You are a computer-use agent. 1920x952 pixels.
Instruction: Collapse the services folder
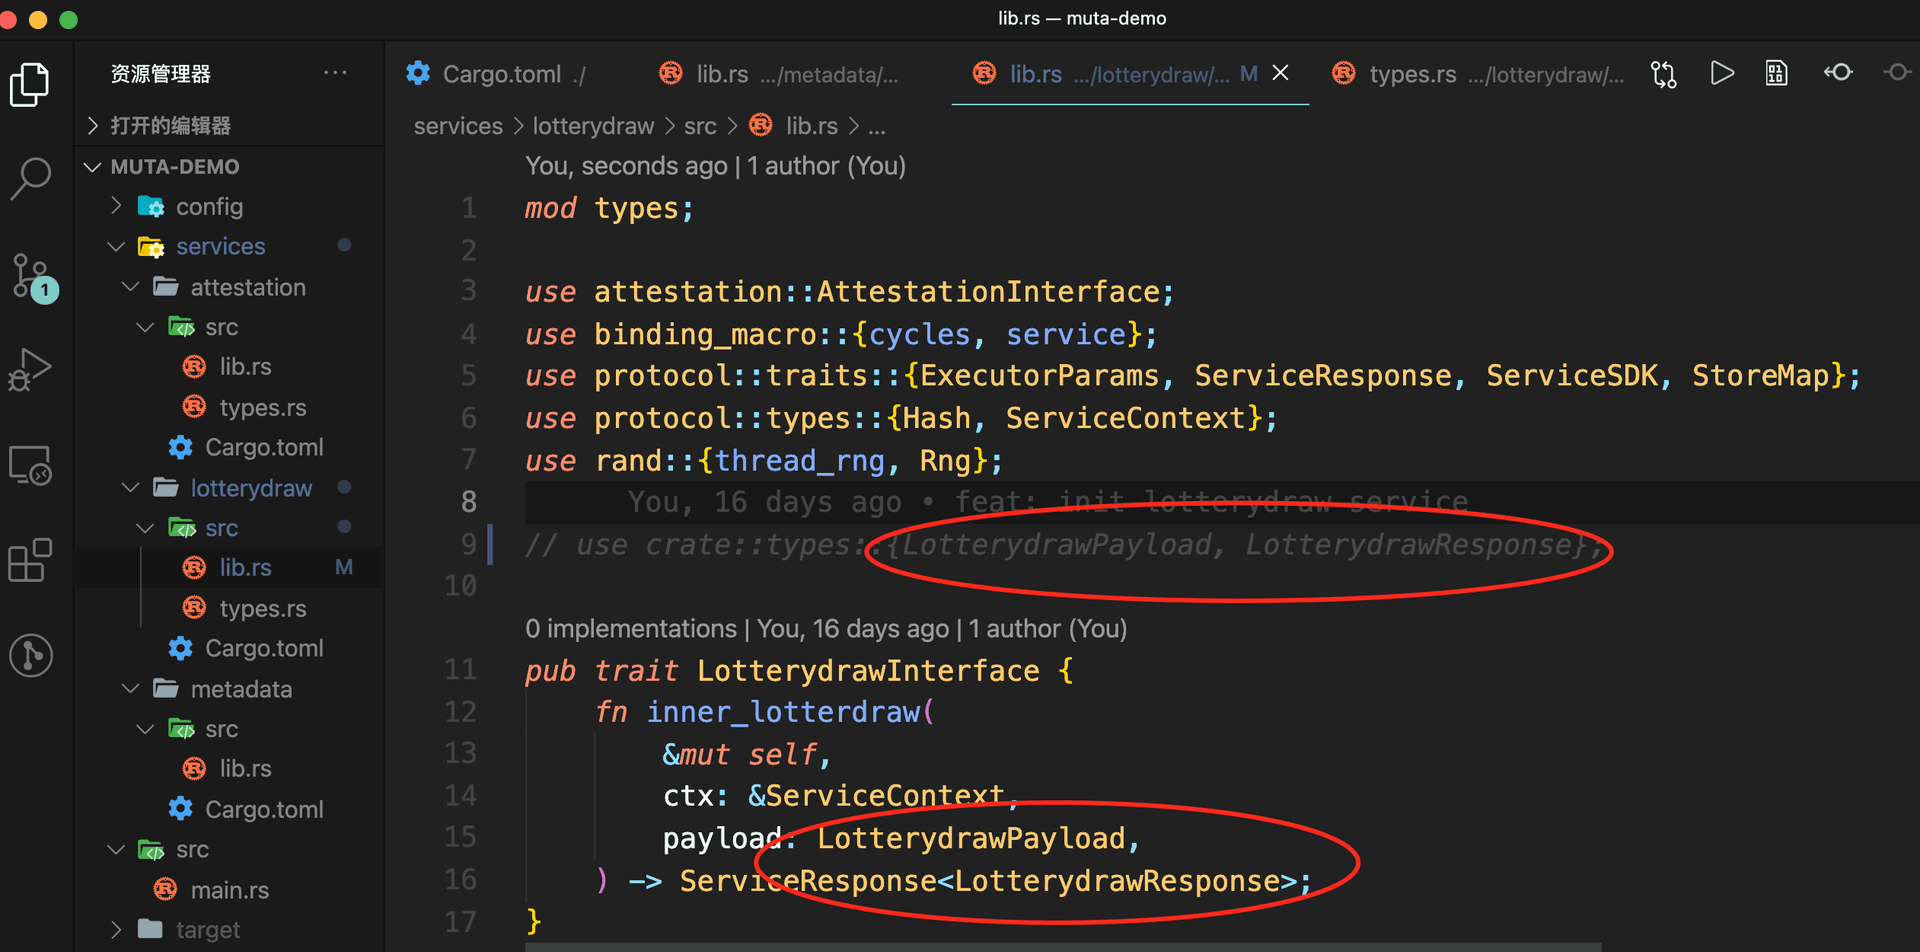pyautogui.click(x=116, y=246)
